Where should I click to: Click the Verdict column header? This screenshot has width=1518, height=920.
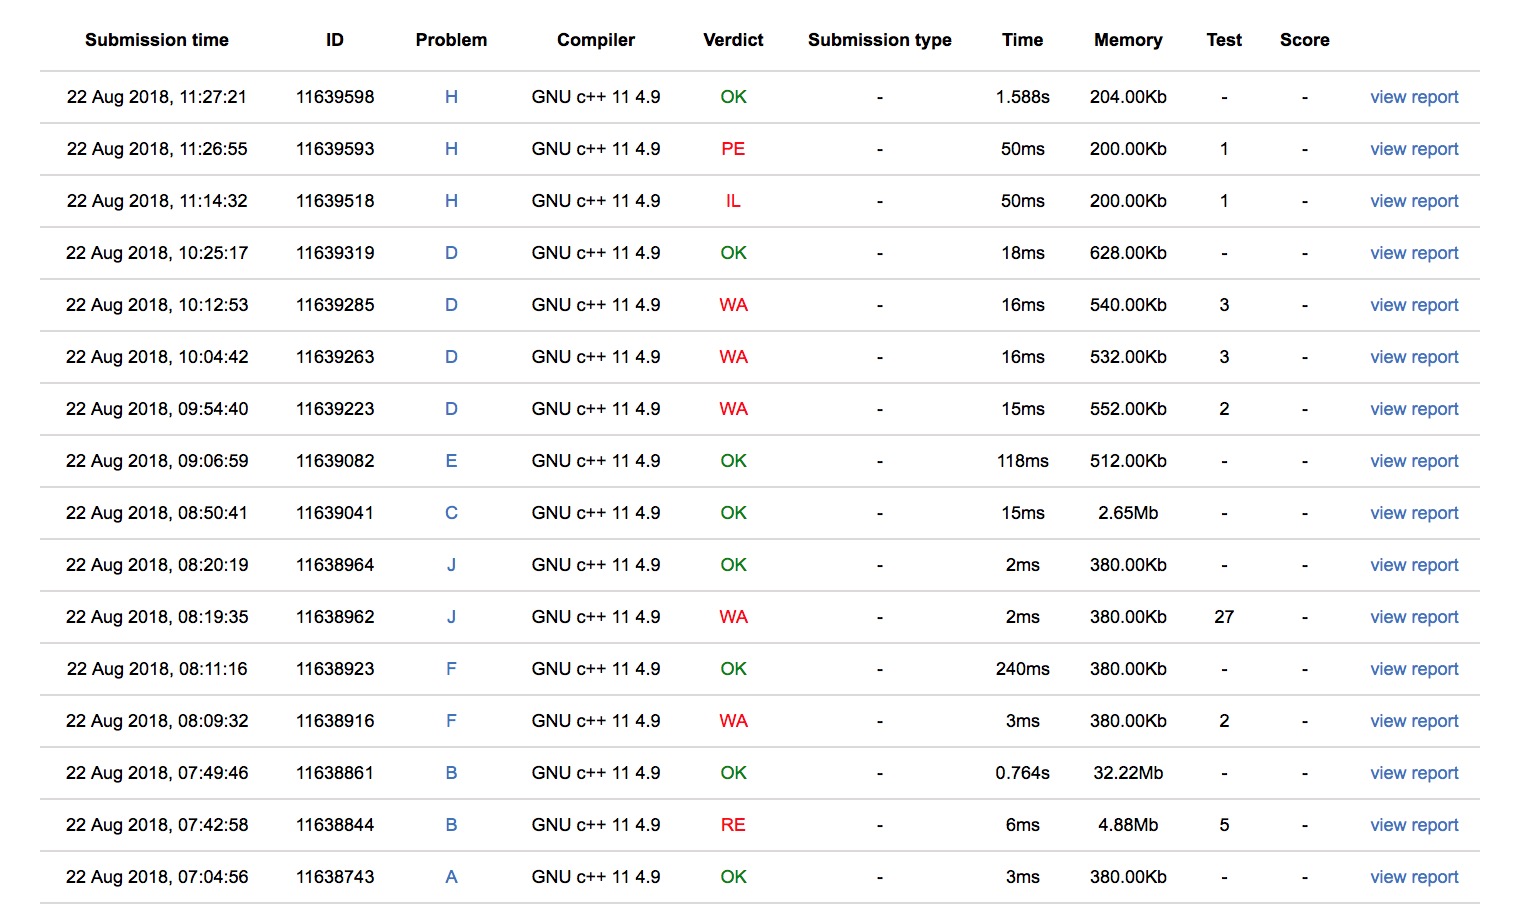pos(733,40)
